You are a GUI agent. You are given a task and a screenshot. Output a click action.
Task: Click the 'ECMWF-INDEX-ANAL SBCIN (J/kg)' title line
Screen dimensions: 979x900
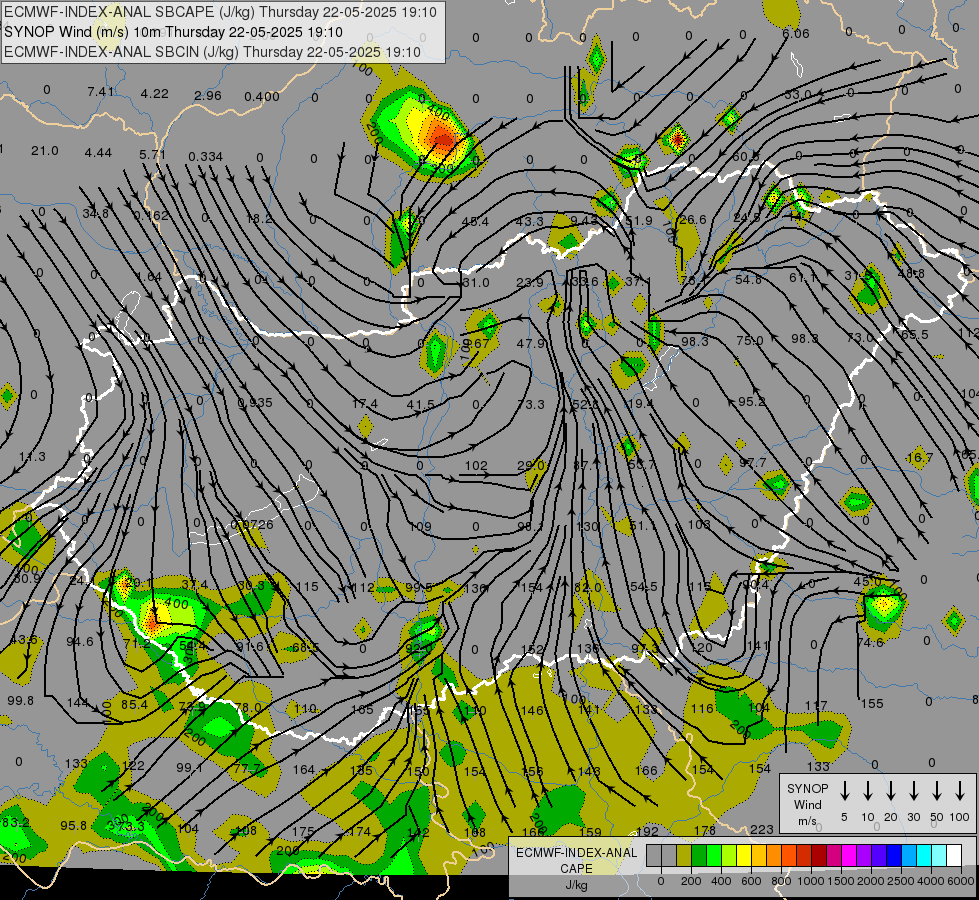point(212,52)
